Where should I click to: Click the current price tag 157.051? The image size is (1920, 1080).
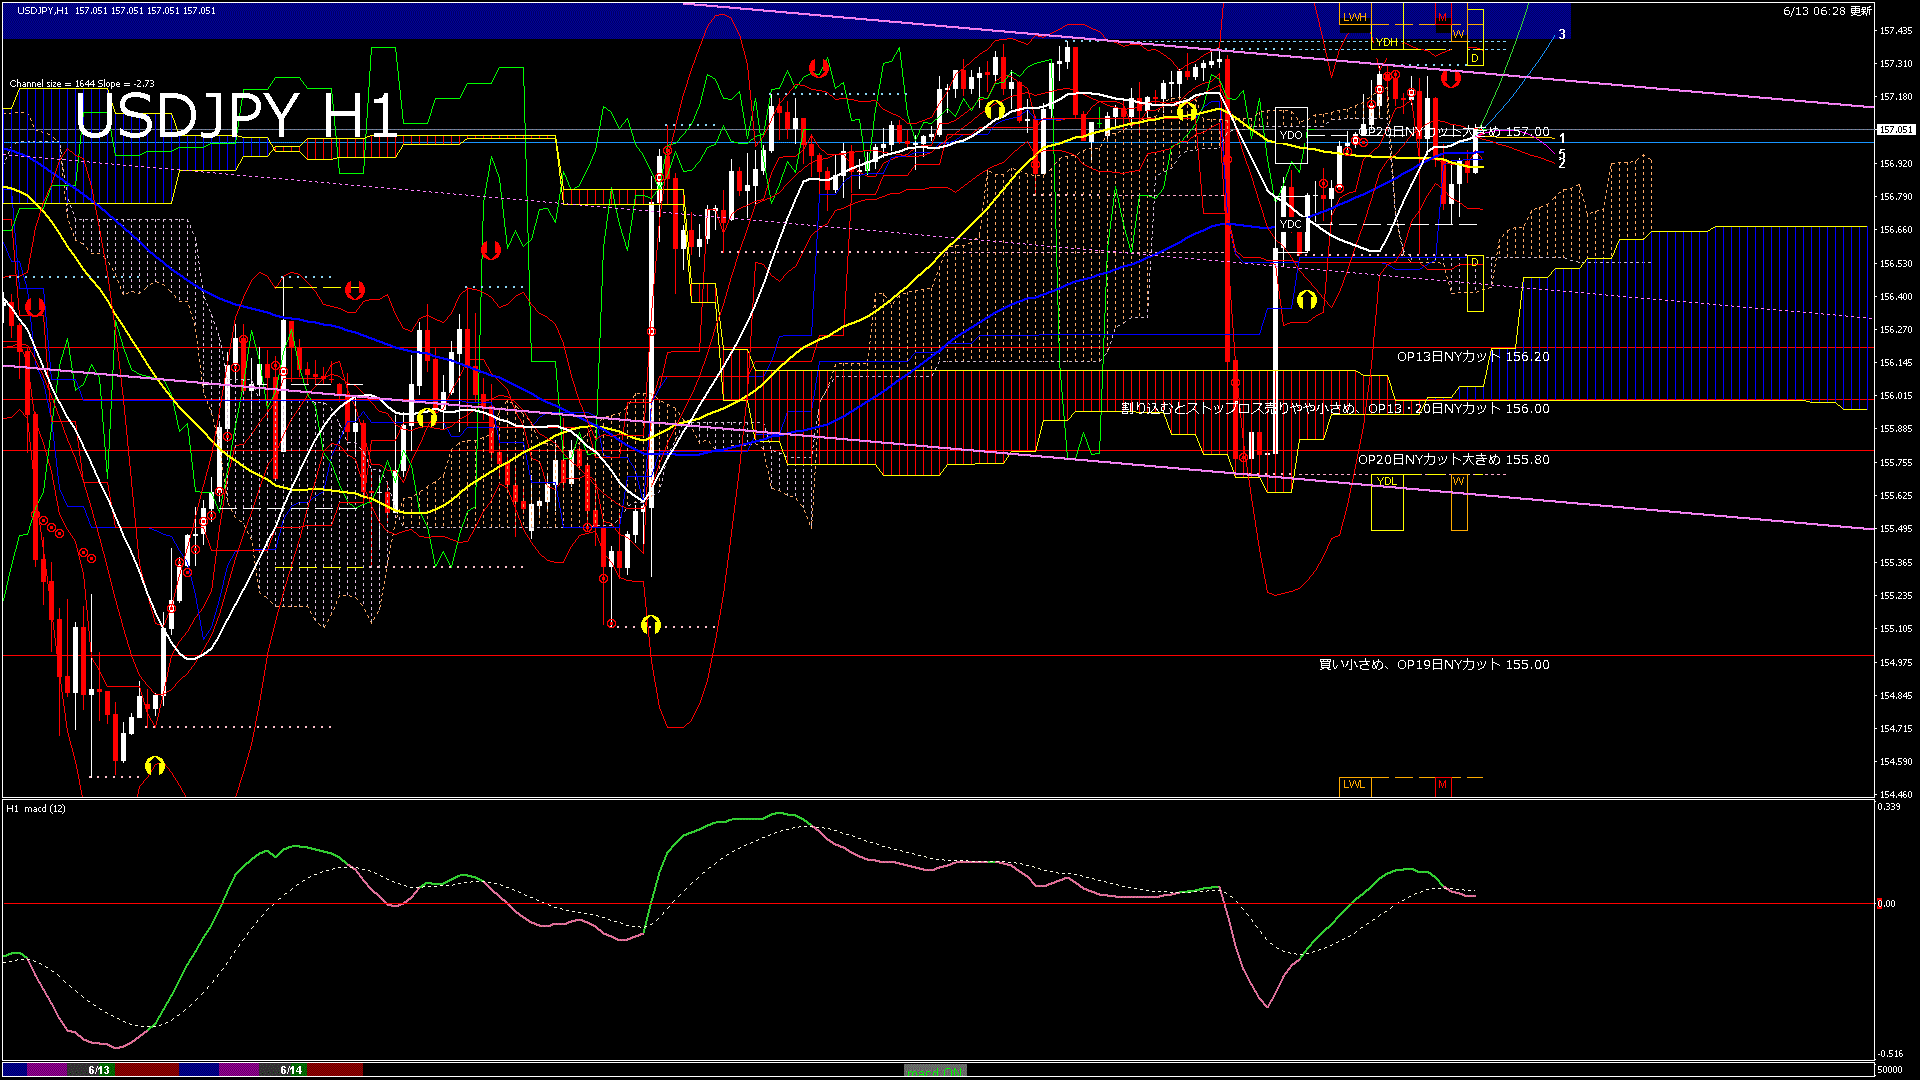pyautogui.click(x=1895, y=130)
